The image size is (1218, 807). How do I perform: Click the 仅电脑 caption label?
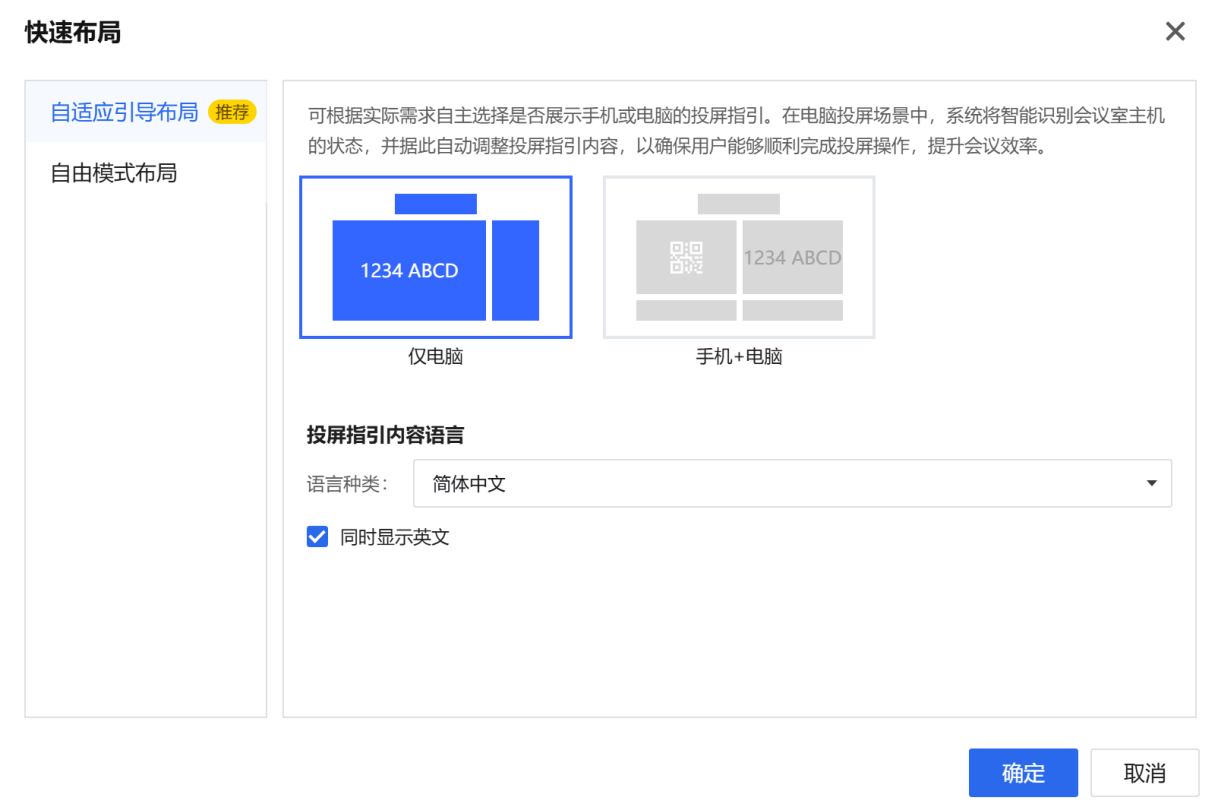(x=435, y=357)
